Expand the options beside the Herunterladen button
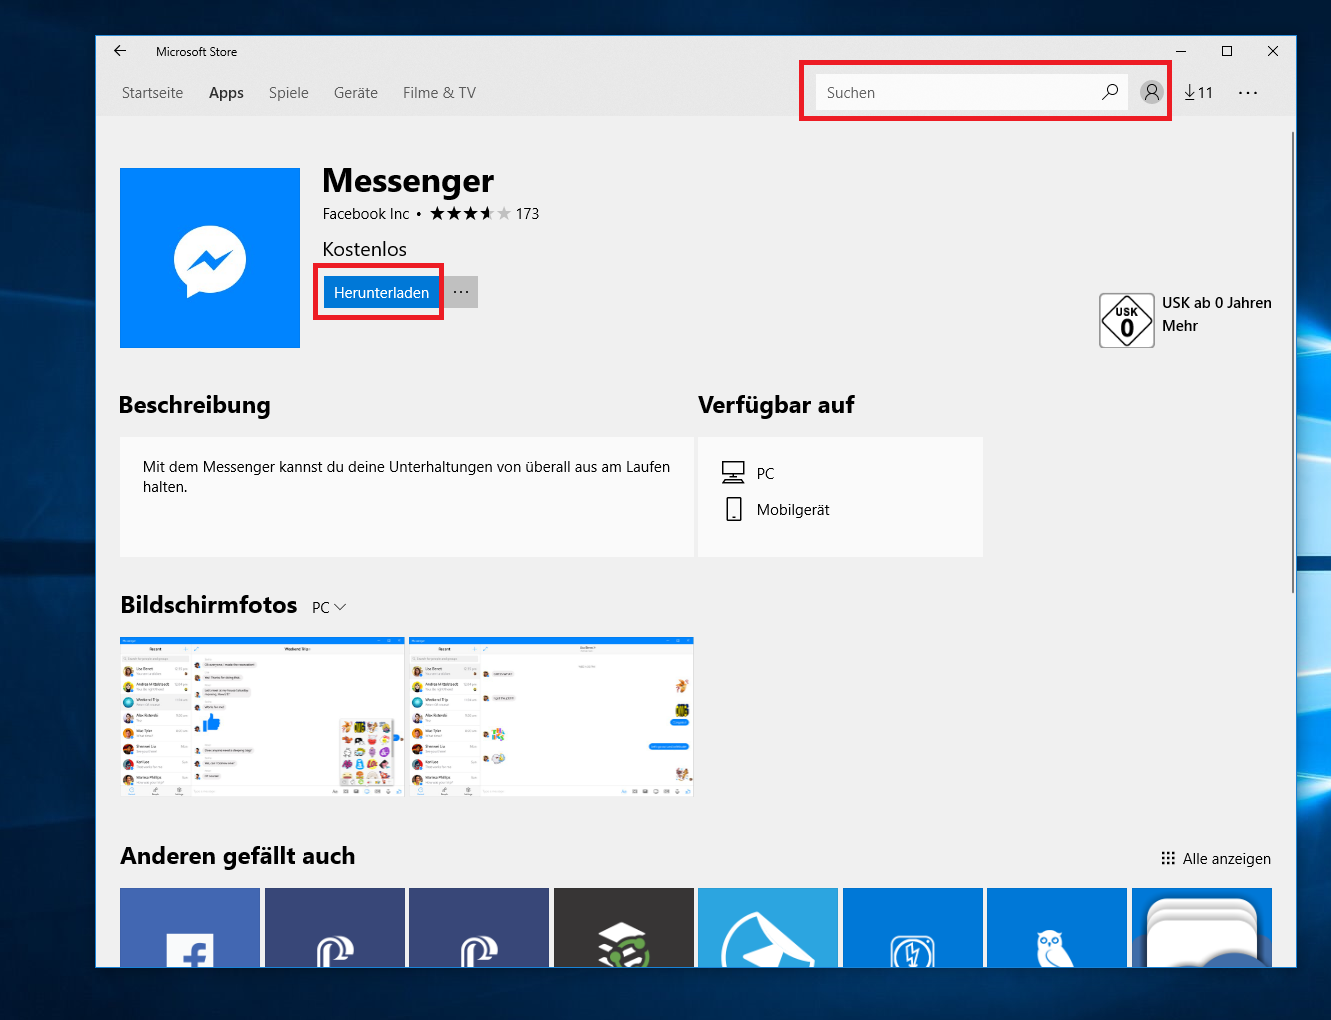Screen dimensions: 1331x1020 460,291
